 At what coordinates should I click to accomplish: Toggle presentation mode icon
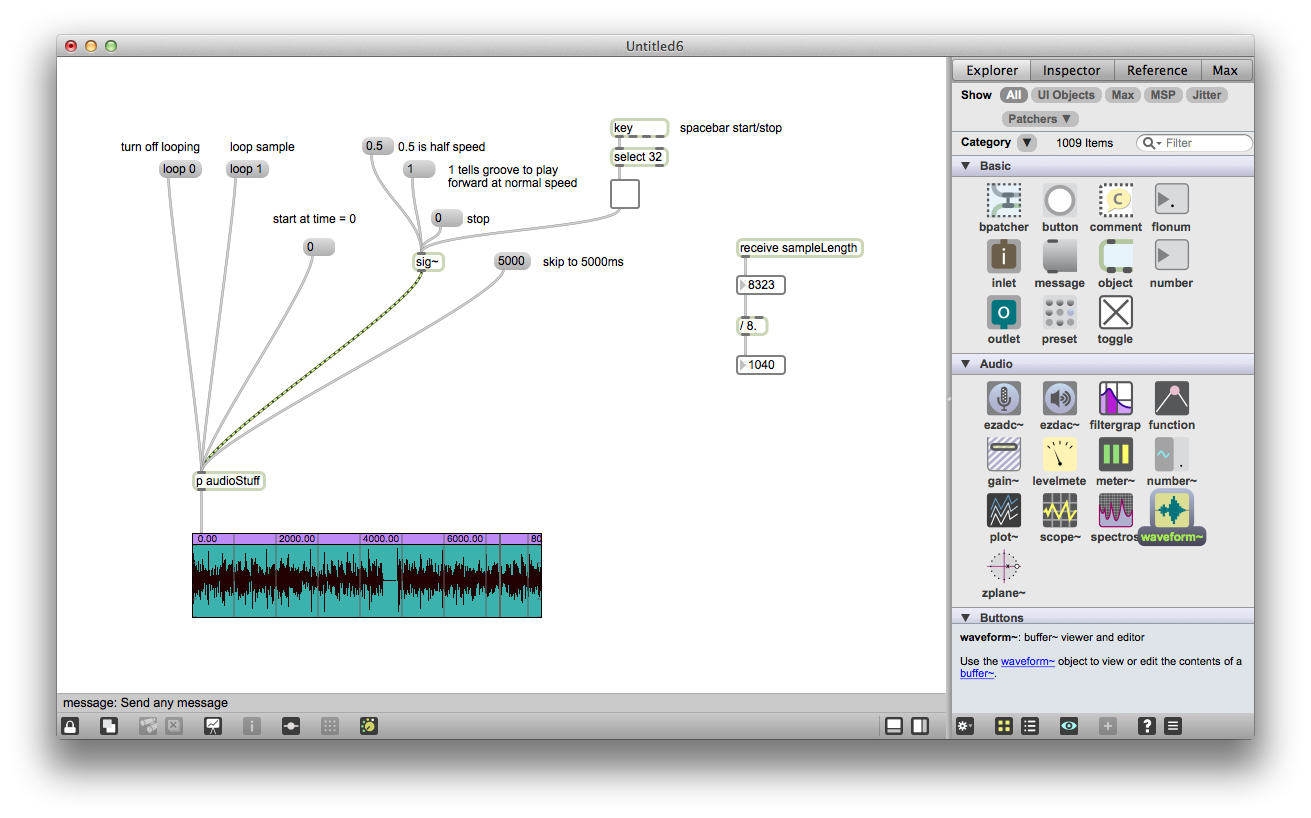point(213,726)
